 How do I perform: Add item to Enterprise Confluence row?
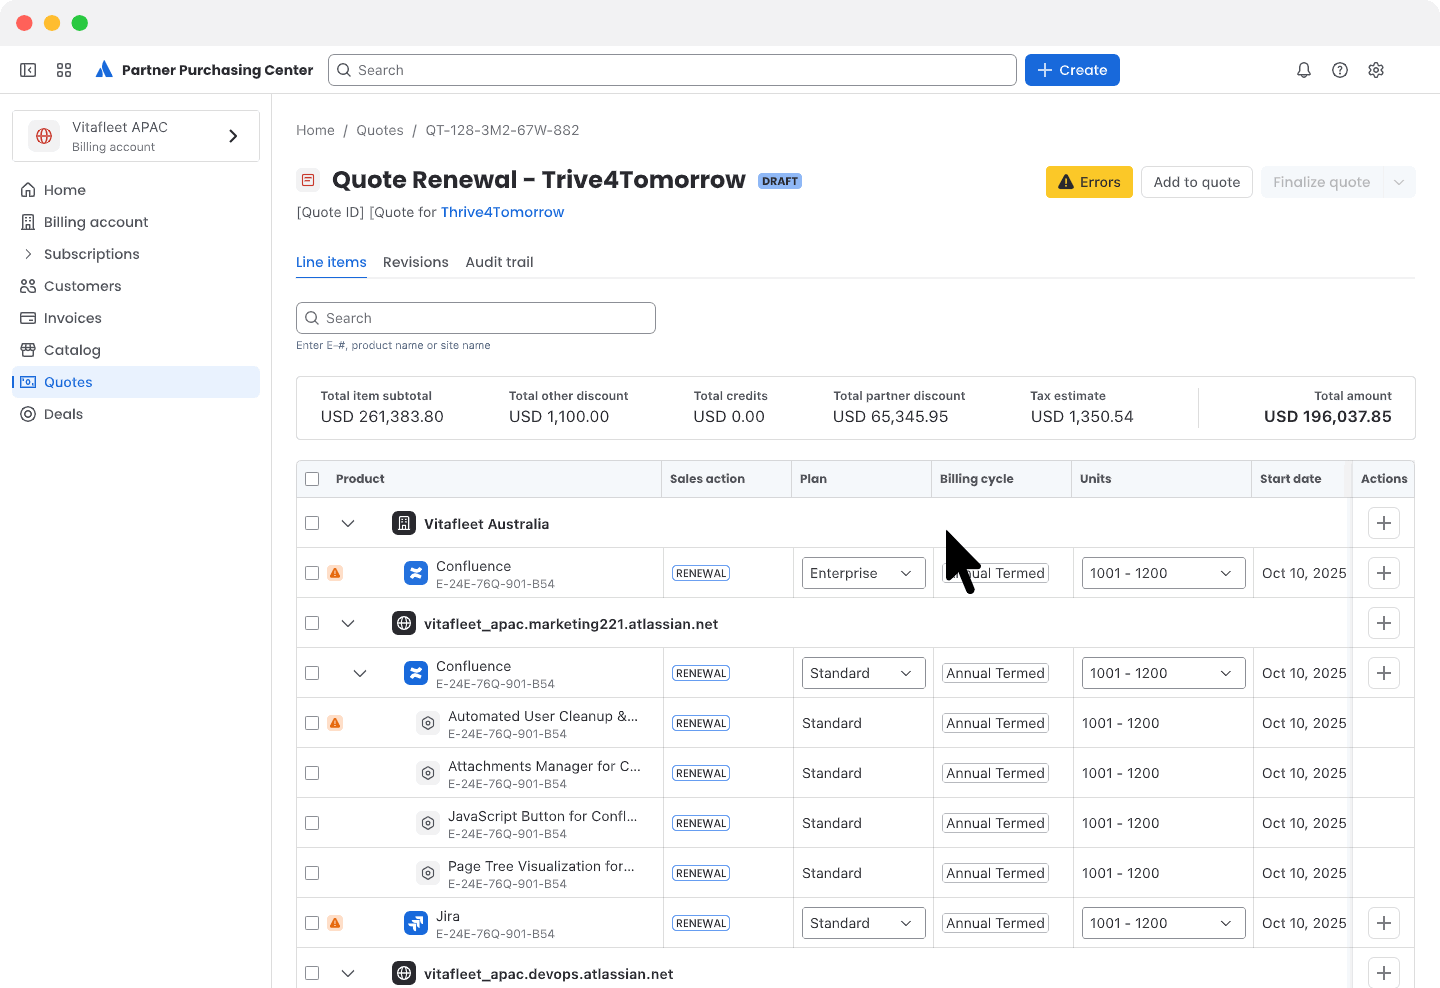pyautogui.click(x=1384, y=573)
